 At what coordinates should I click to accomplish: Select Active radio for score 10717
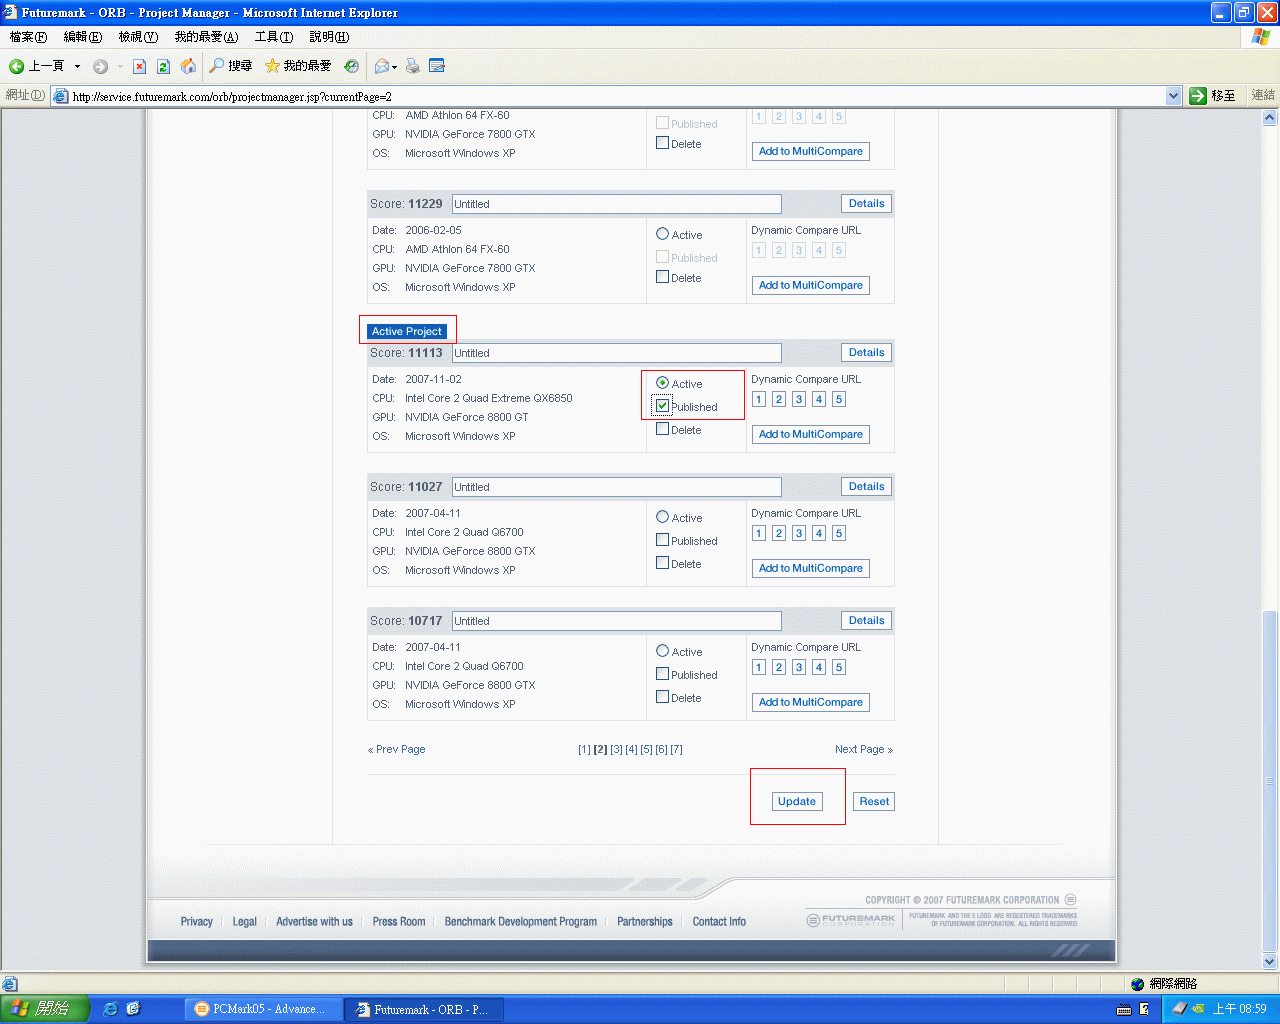click(662, 651)
